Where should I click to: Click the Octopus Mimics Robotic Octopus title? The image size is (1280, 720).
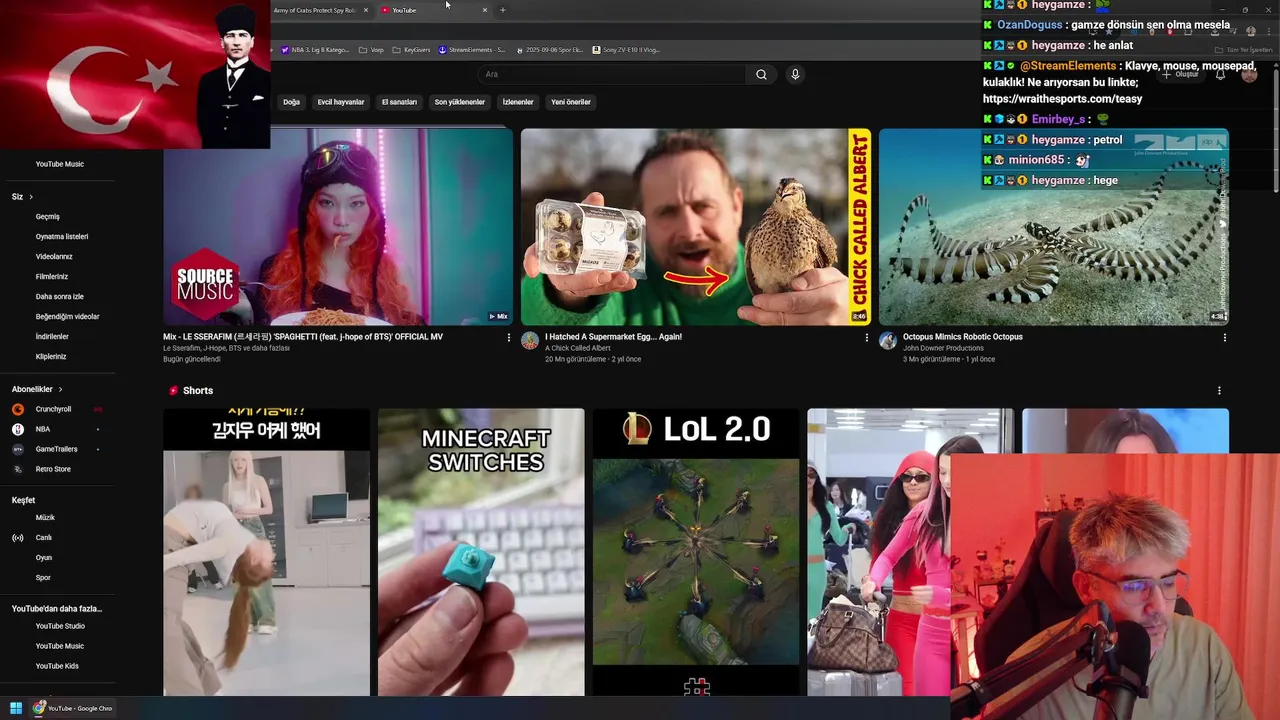click(962, 337)
